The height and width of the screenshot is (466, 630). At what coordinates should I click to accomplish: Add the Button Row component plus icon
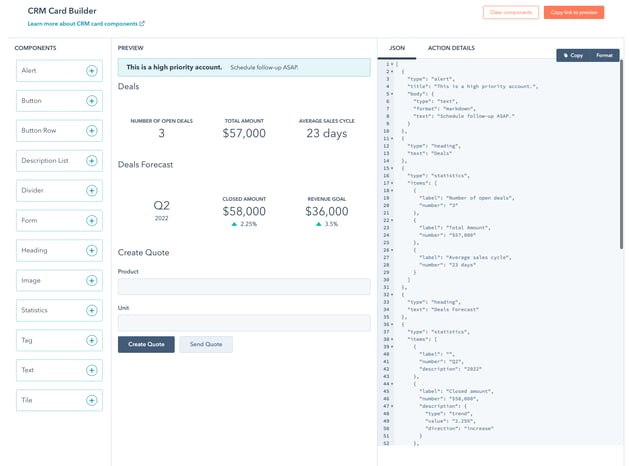click(92, 131)
